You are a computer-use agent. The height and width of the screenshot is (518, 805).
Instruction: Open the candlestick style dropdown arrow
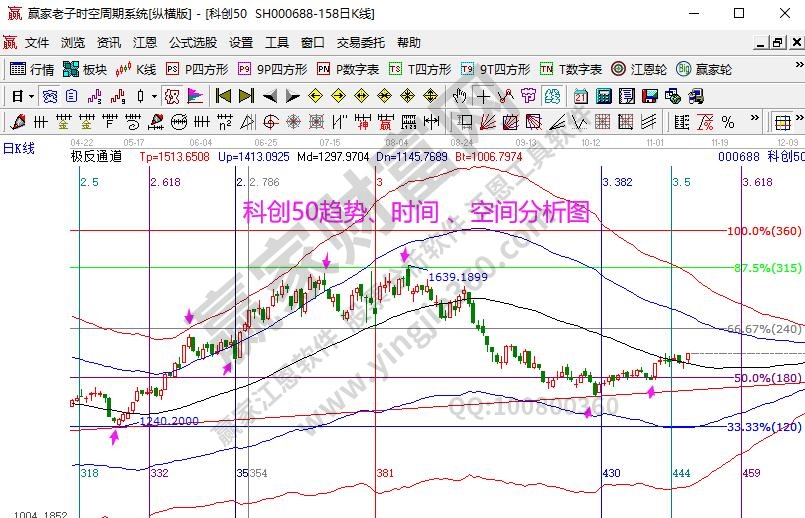click(153, 96)
